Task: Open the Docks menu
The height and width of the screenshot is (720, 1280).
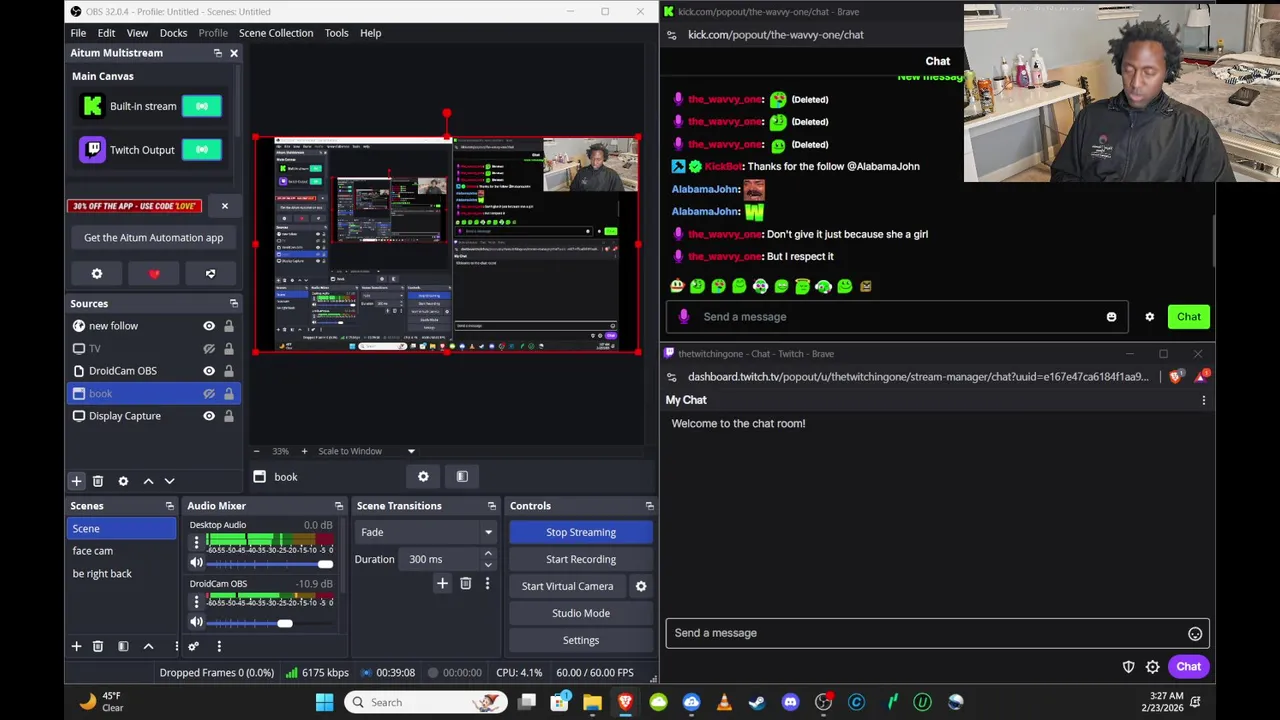Action: (173, 33)
